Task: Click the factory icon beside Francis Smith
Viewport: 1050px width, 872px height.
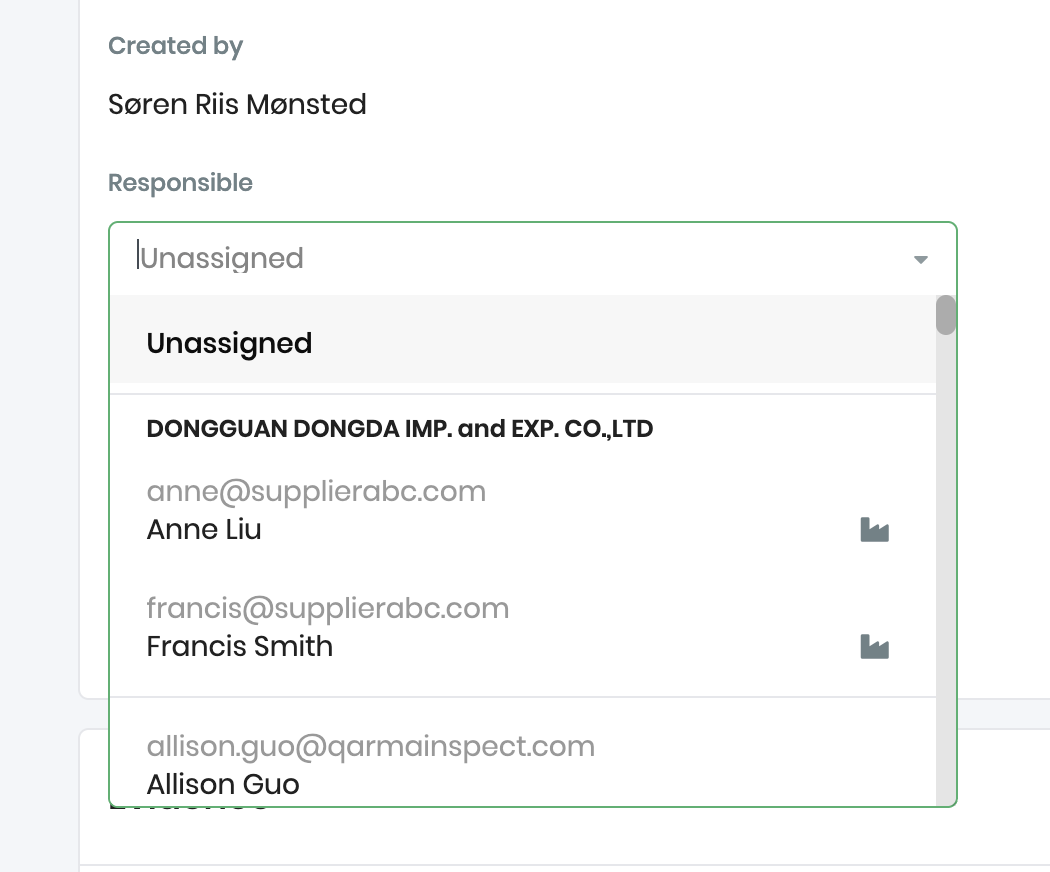Action: click(875, 647)
